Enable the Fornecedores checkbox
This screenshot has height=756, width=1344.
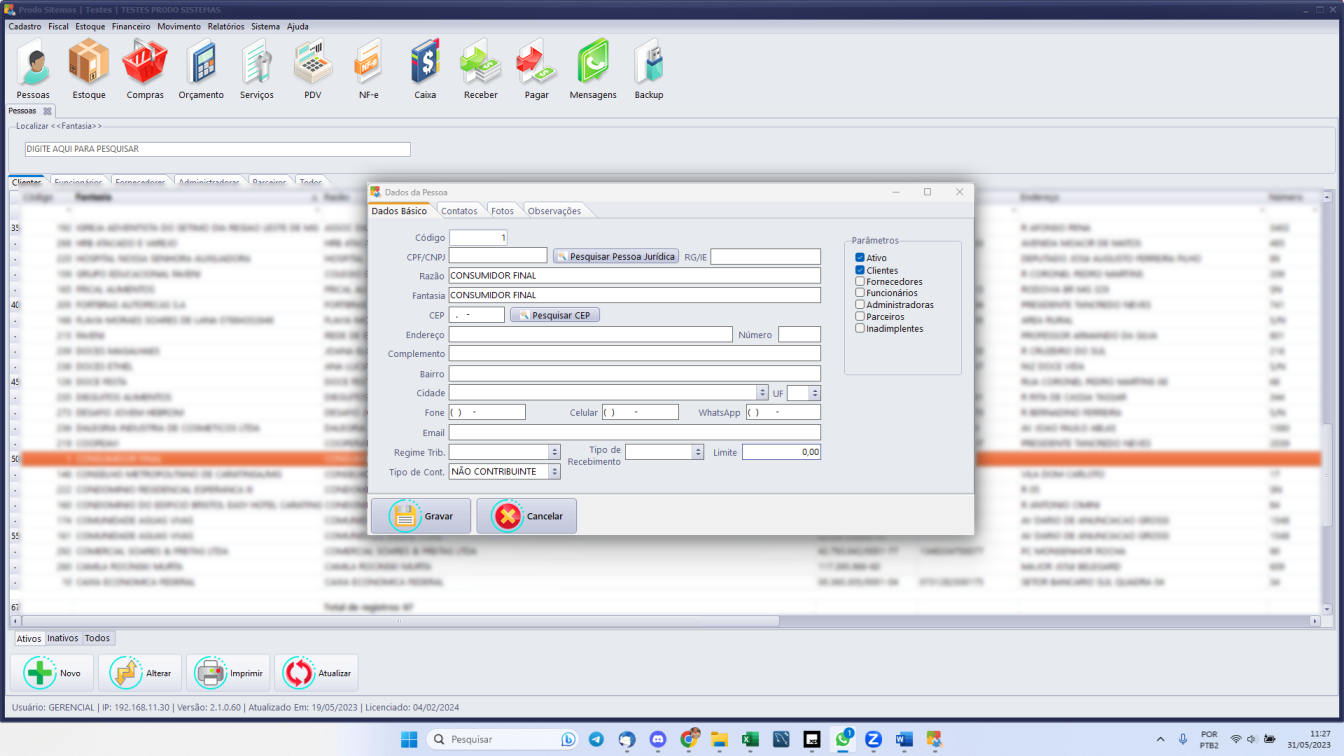coord(858,281)
